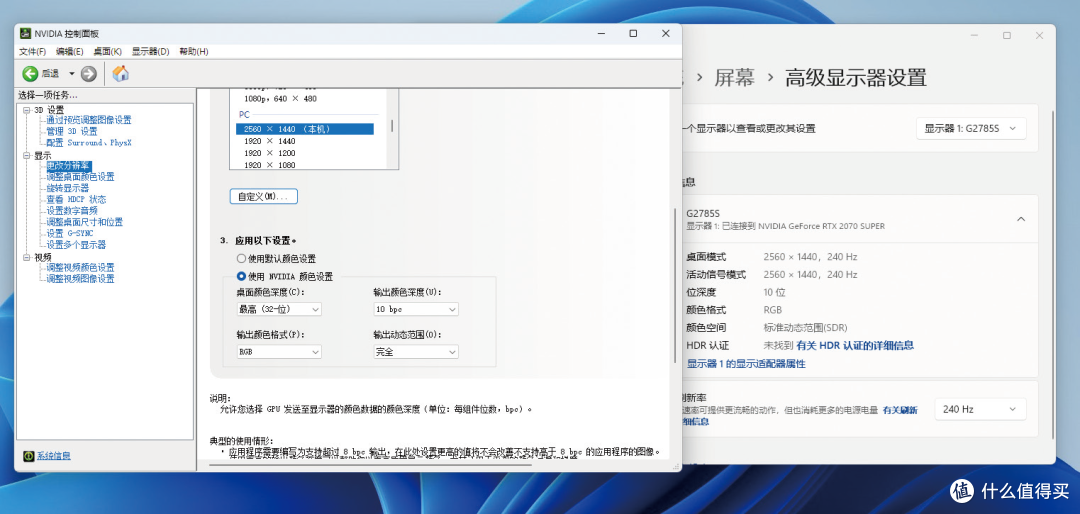Open 显示器 1: G2785S dropdown in Settings

click(x=971, y=128)
